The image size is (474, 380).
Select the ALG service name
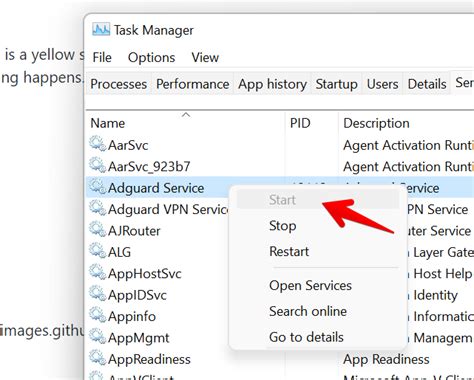click(x=119, y=252)
